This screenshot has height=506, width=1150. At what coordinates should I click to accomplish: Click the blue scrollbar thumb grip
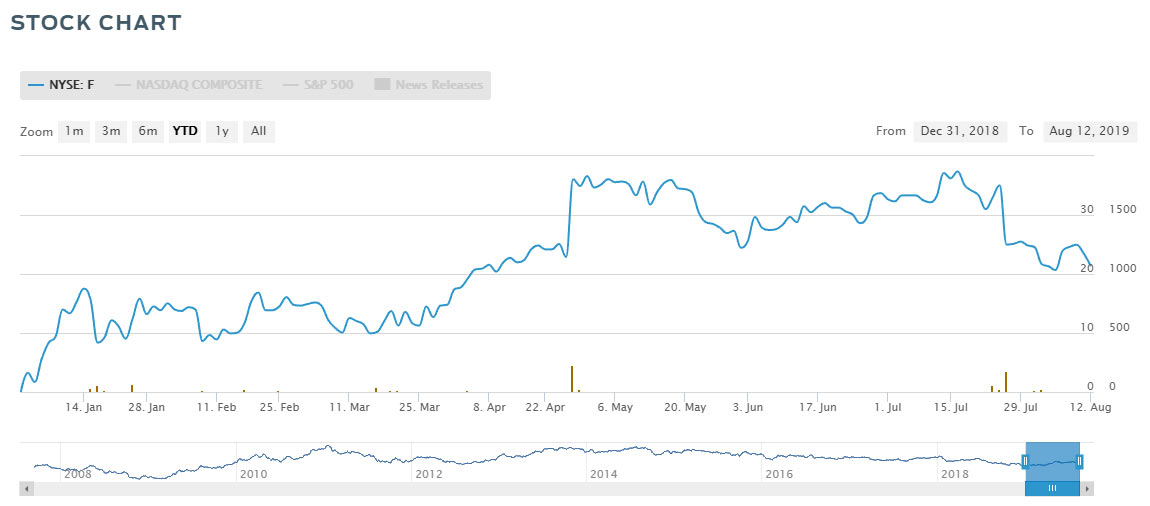(x=1052, y=489)
